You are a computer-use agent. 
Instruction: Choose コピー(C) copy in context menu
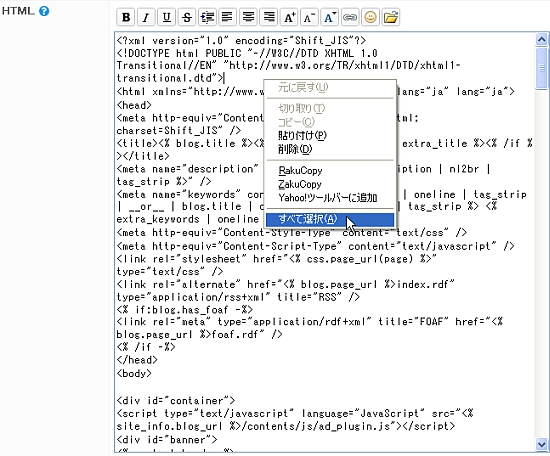pyautogui.click(x=330, y=122)
